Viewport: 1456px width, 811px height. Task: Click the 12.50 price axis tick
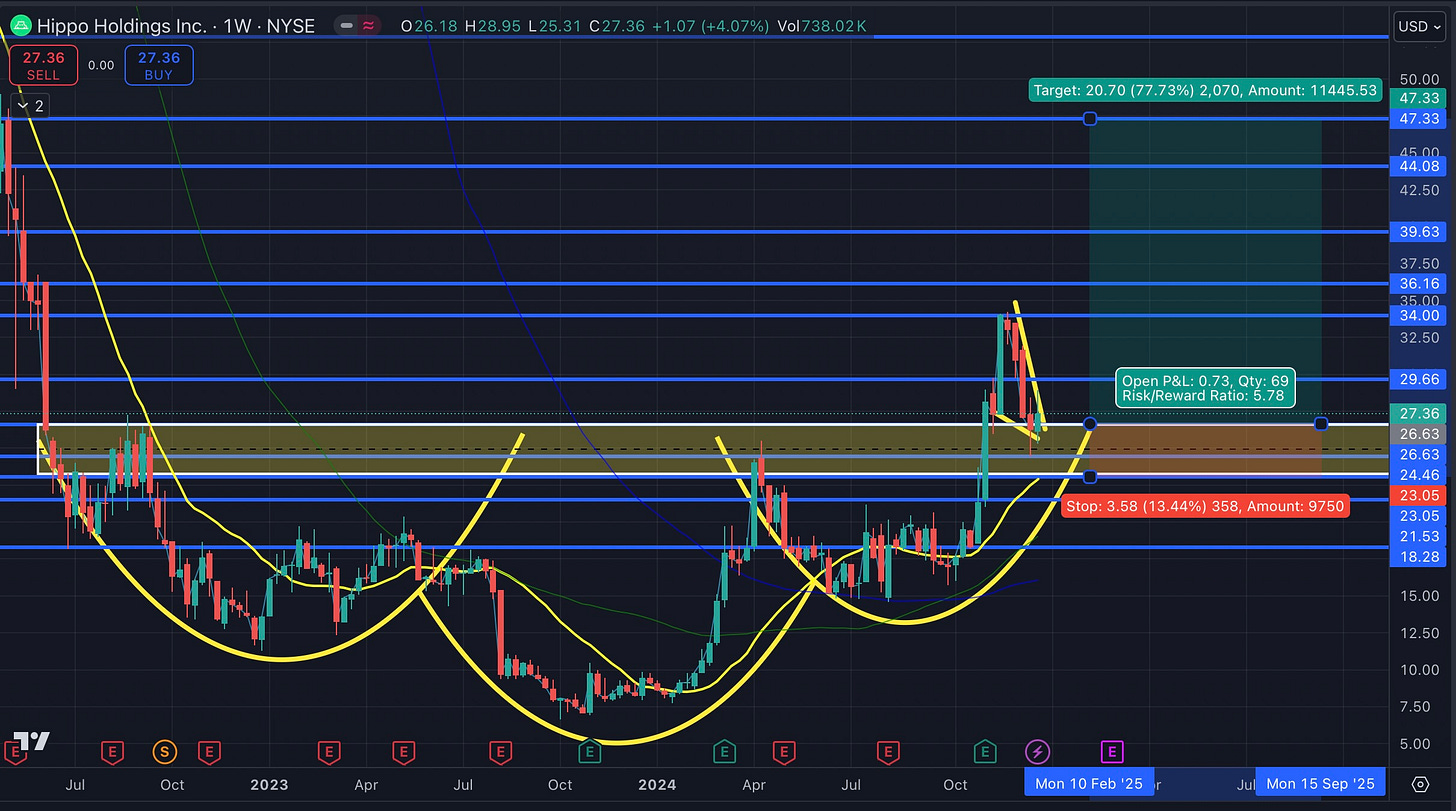[x=1420, y=632]
